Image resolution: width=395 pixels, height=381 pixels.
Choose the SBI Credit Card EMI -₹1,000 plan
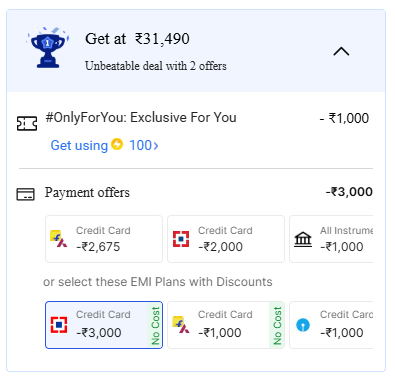pyautogui.click(x=331, y=325)
